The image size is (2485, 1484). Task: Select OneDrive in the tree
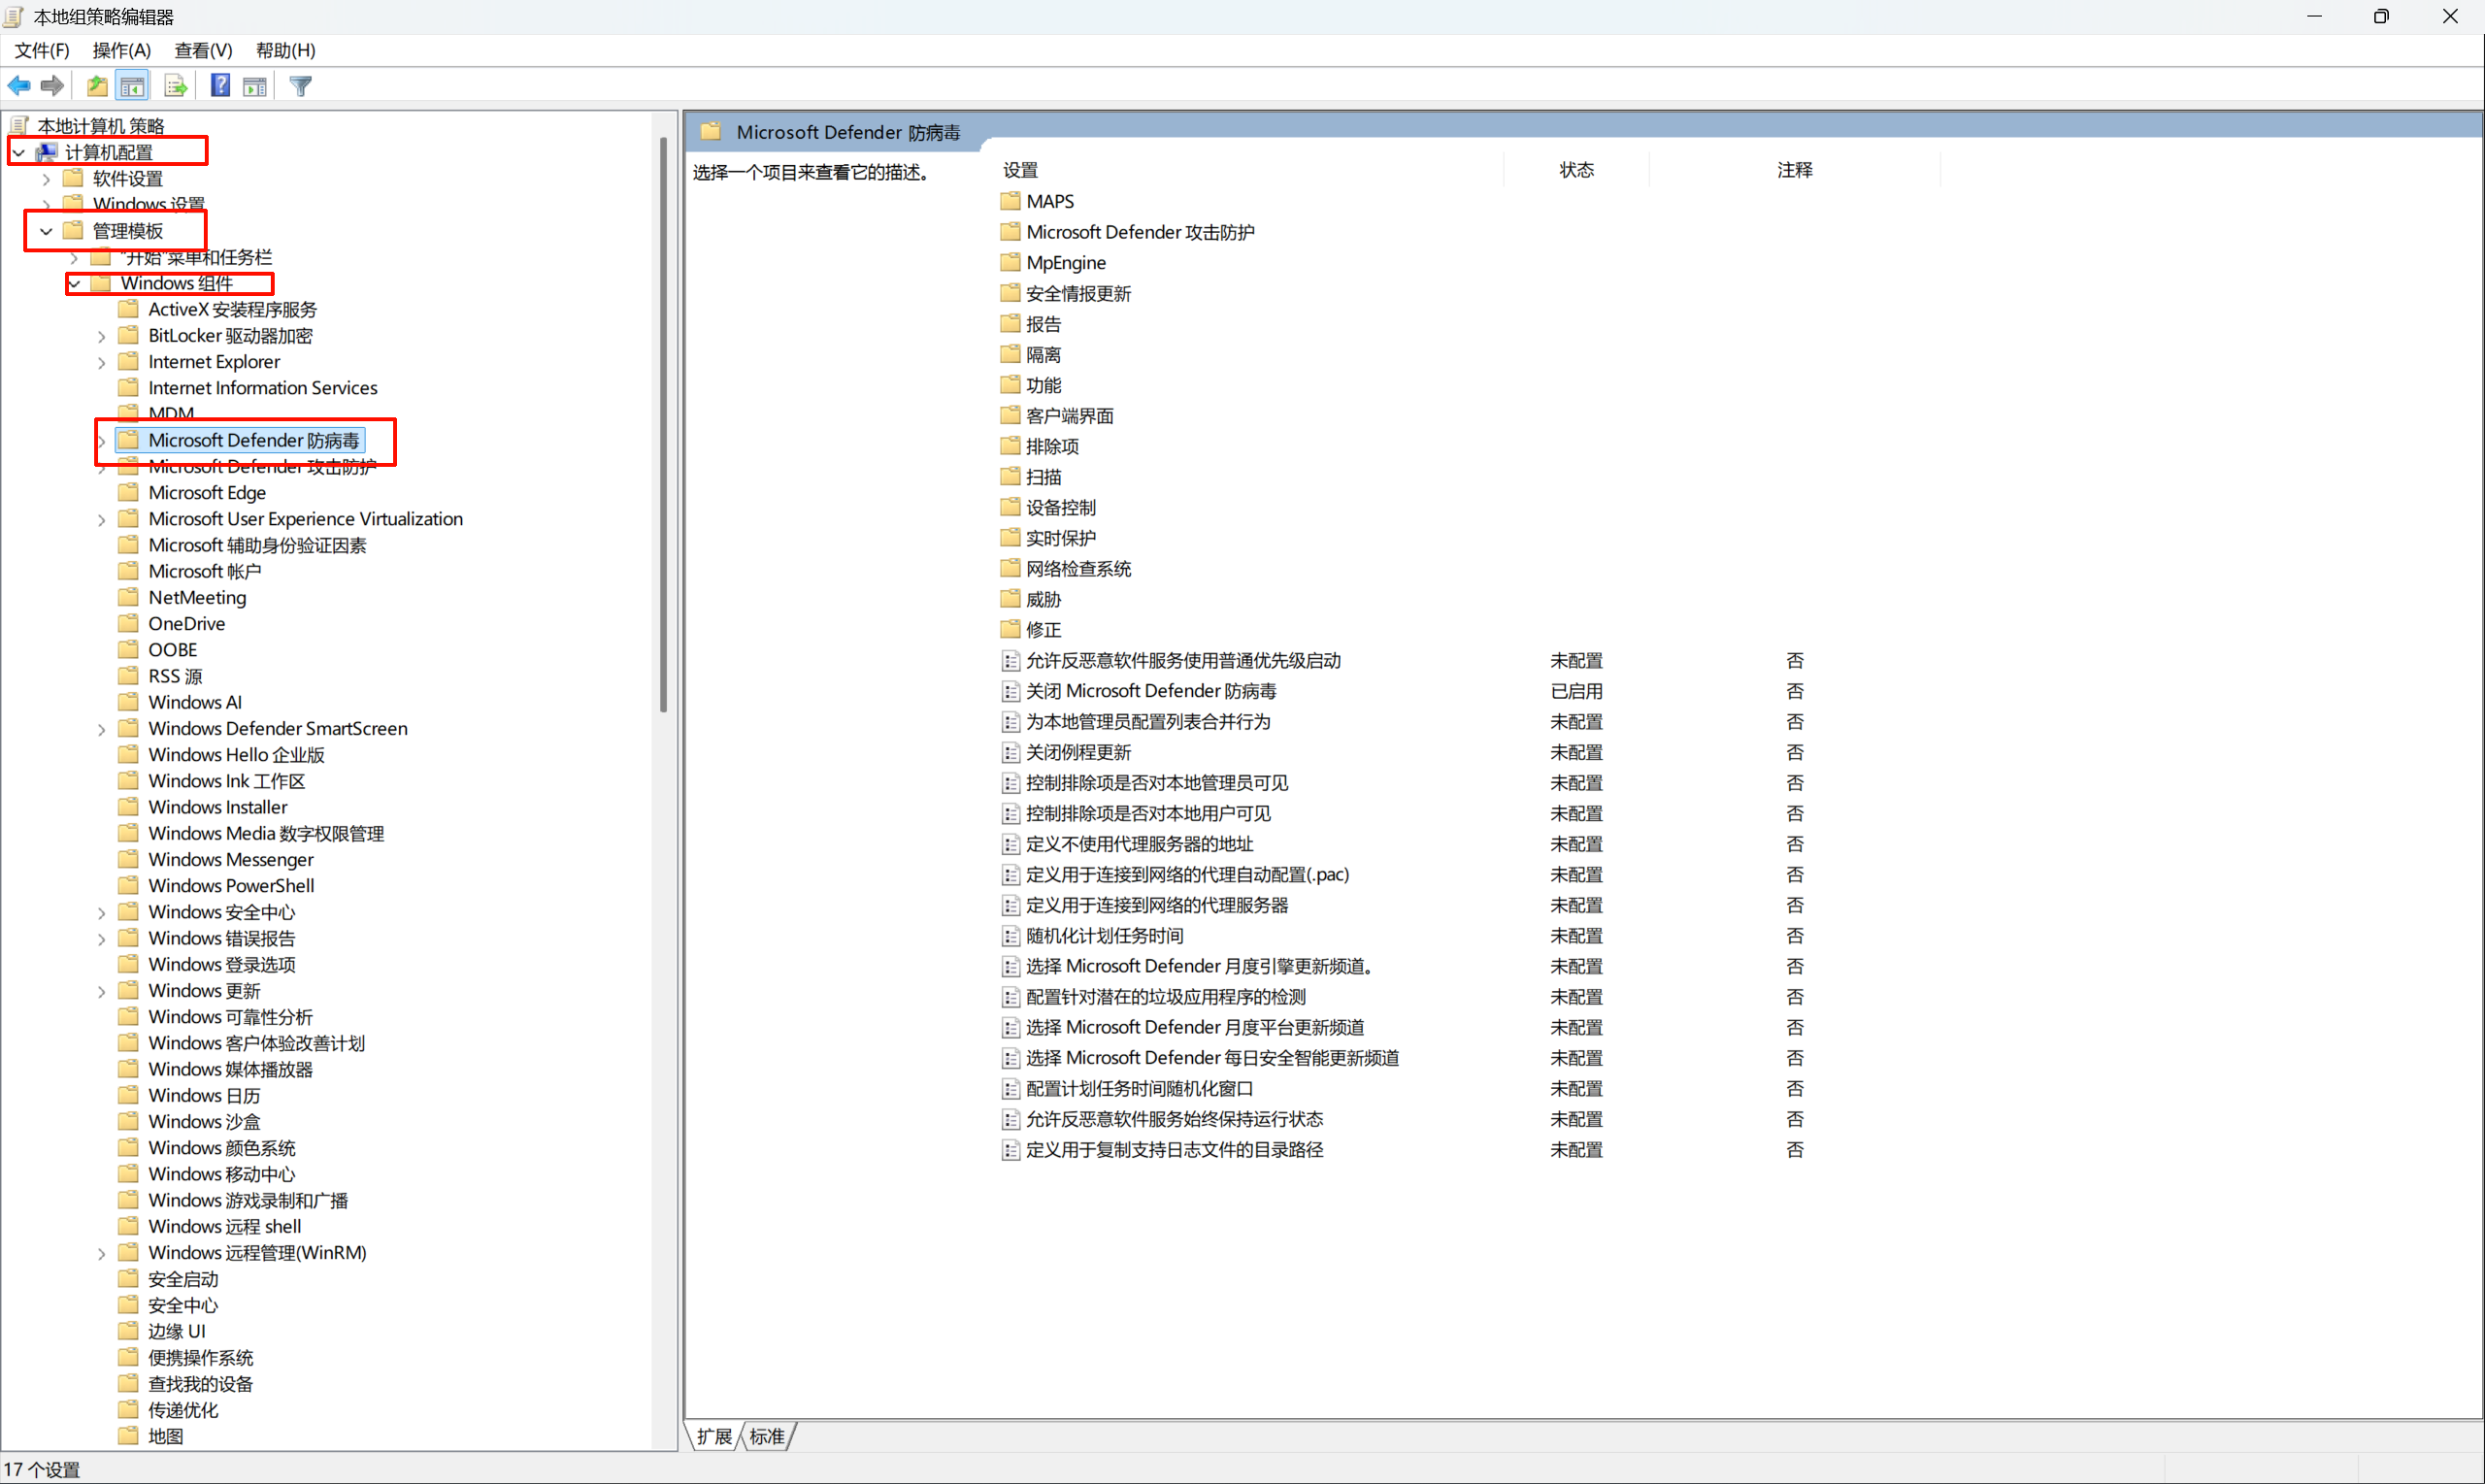coord(187,624)
